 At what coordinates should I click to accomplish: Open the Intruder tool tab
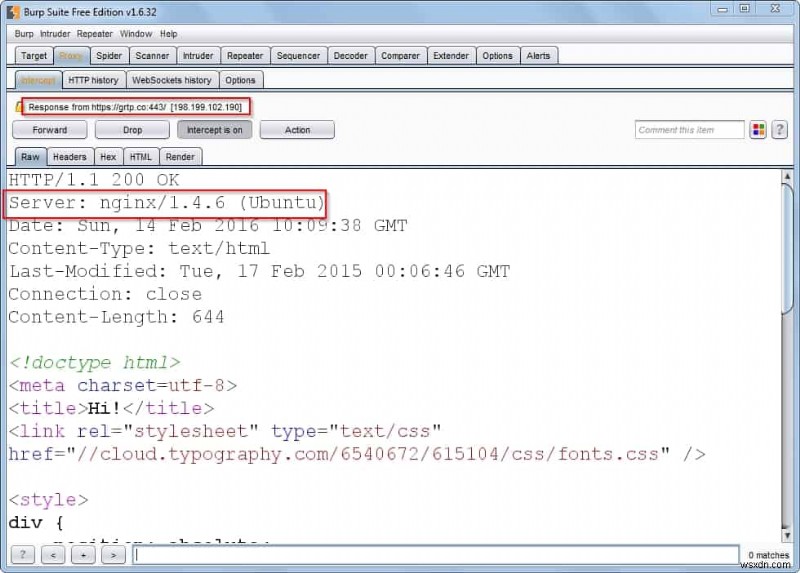point(198,56)
